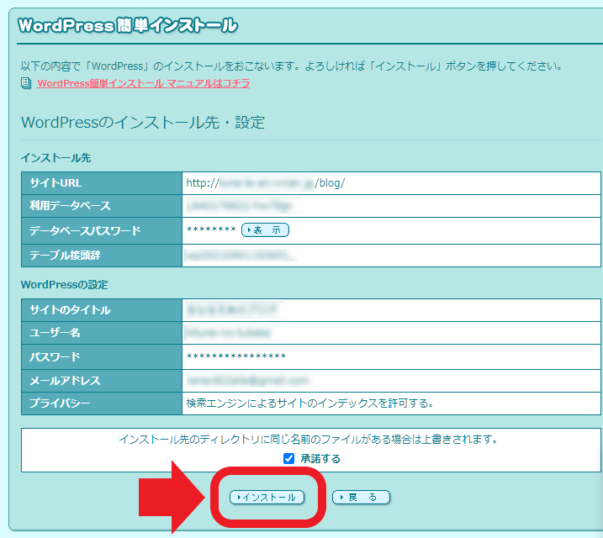Toggle the 承諾する checkbox

click(x=288, y=458)
